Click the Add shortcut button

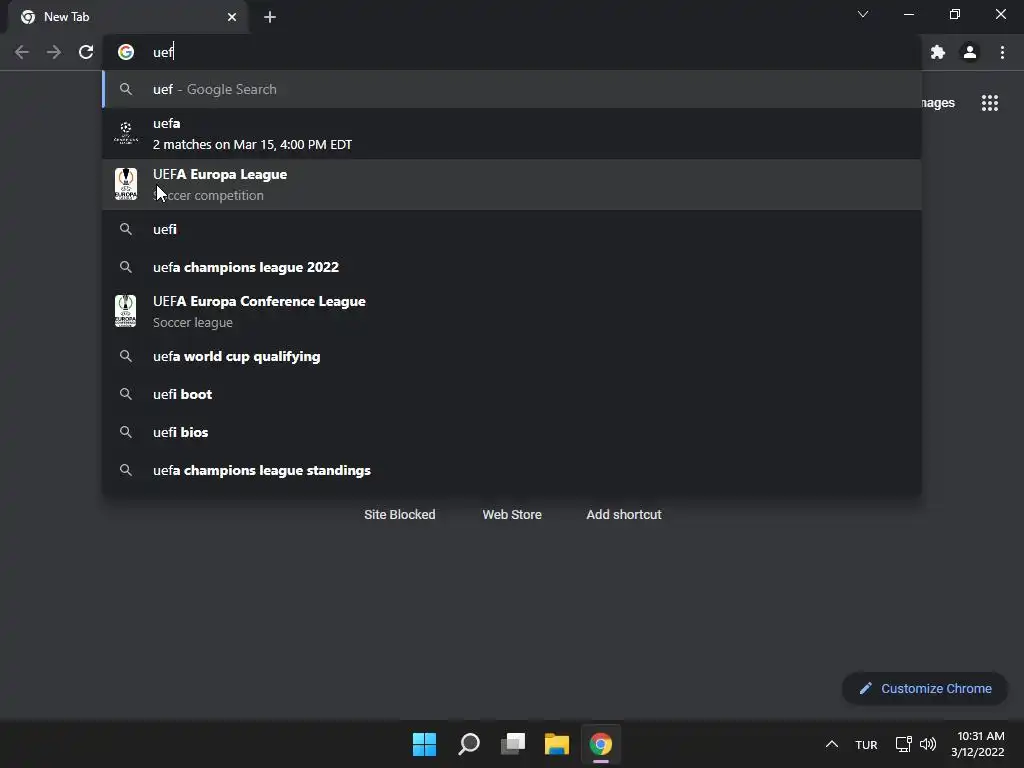(624, 515)
